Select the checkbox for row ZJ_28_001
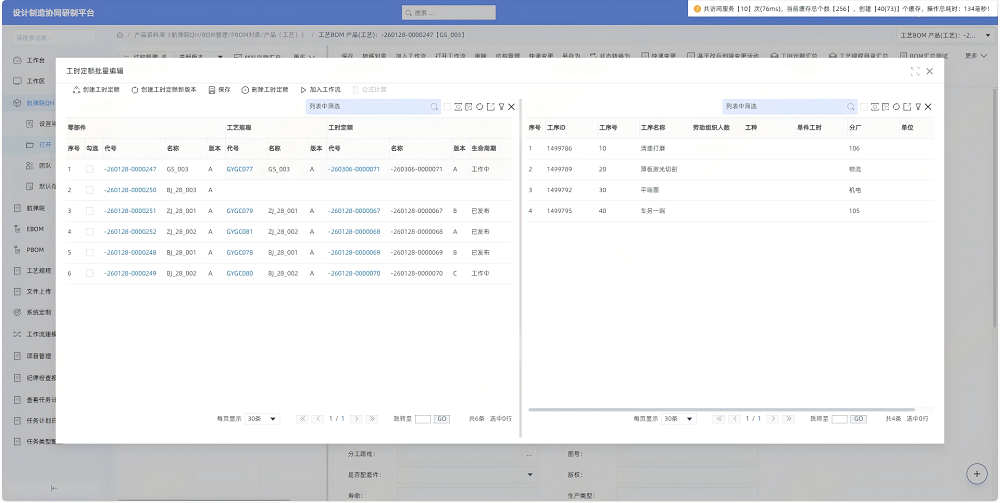Screen dimensions: 1000x503 click(89, 211)
